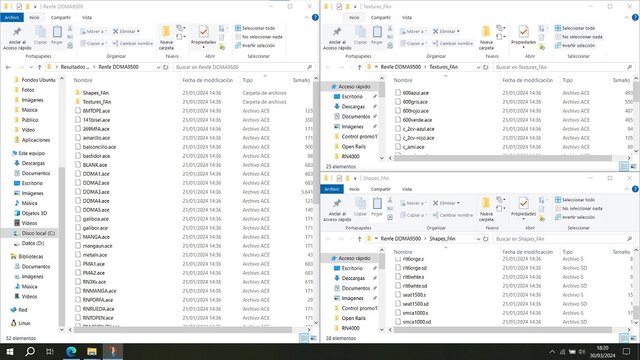Collapse the ribbon in the Textures_FAn window
The image size is (640, 360).
click(627, 18)
